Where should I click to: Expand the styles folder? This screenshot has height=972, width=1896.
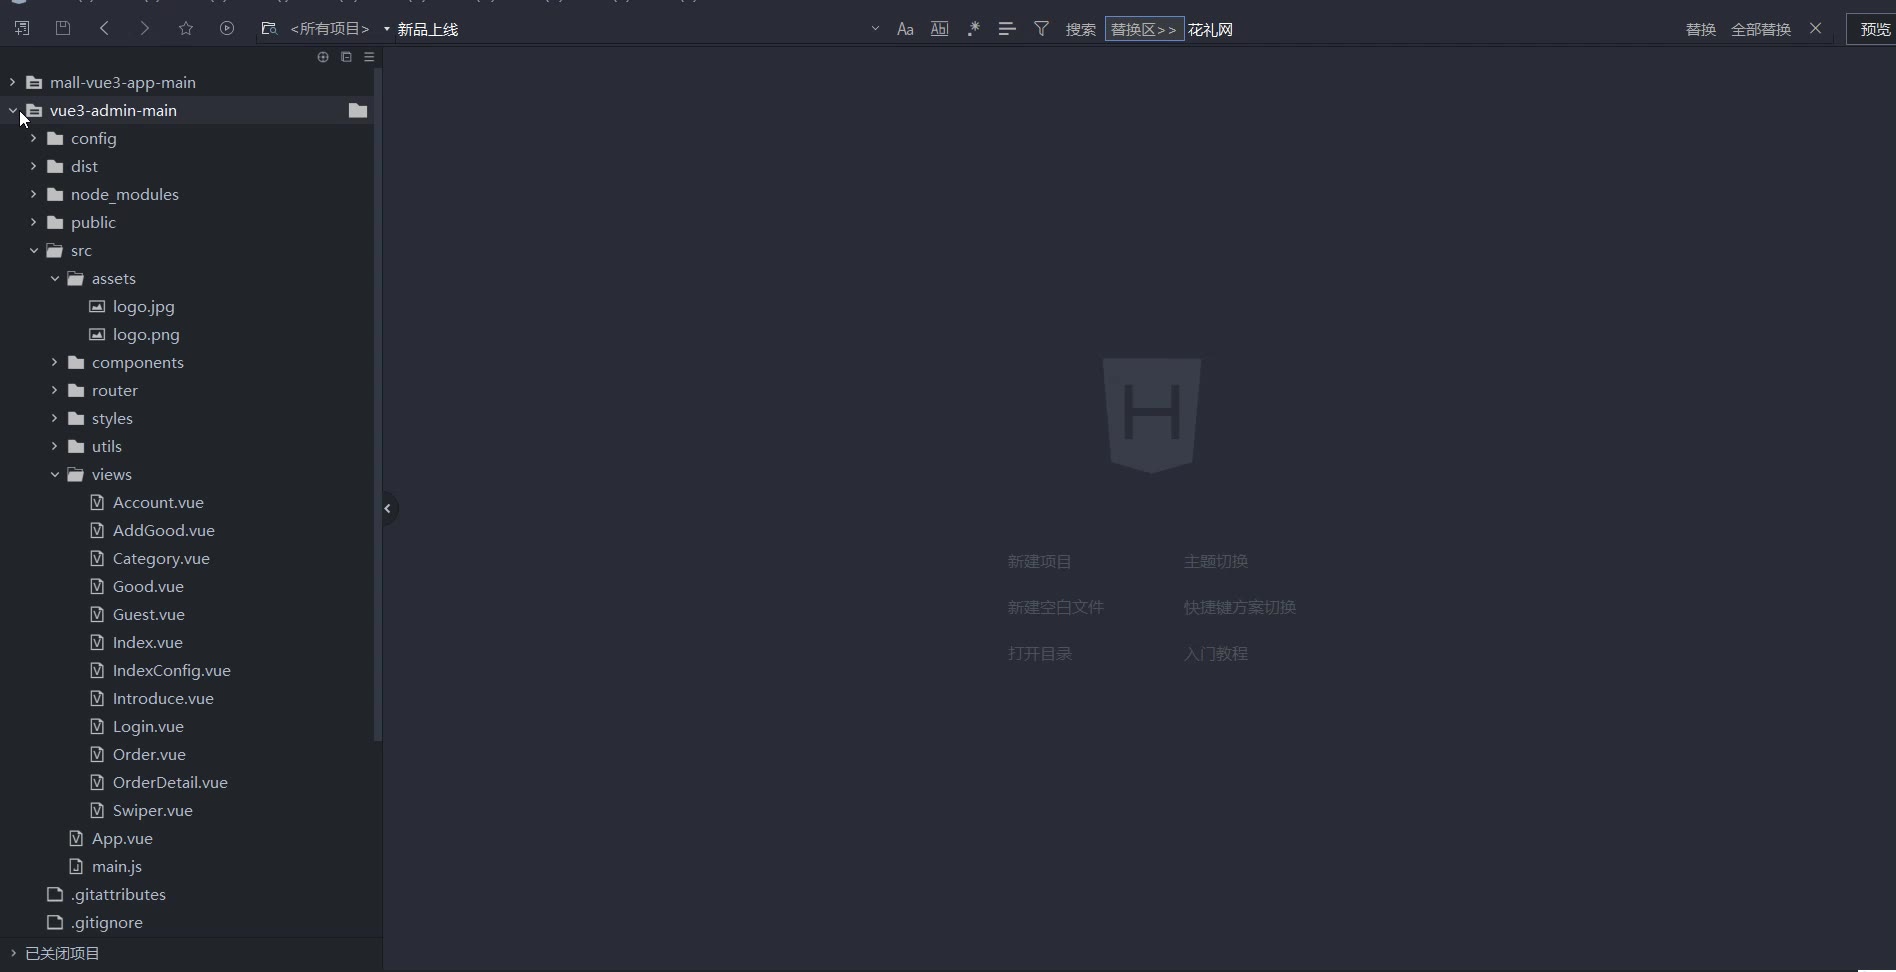click(x=55, y=418)
